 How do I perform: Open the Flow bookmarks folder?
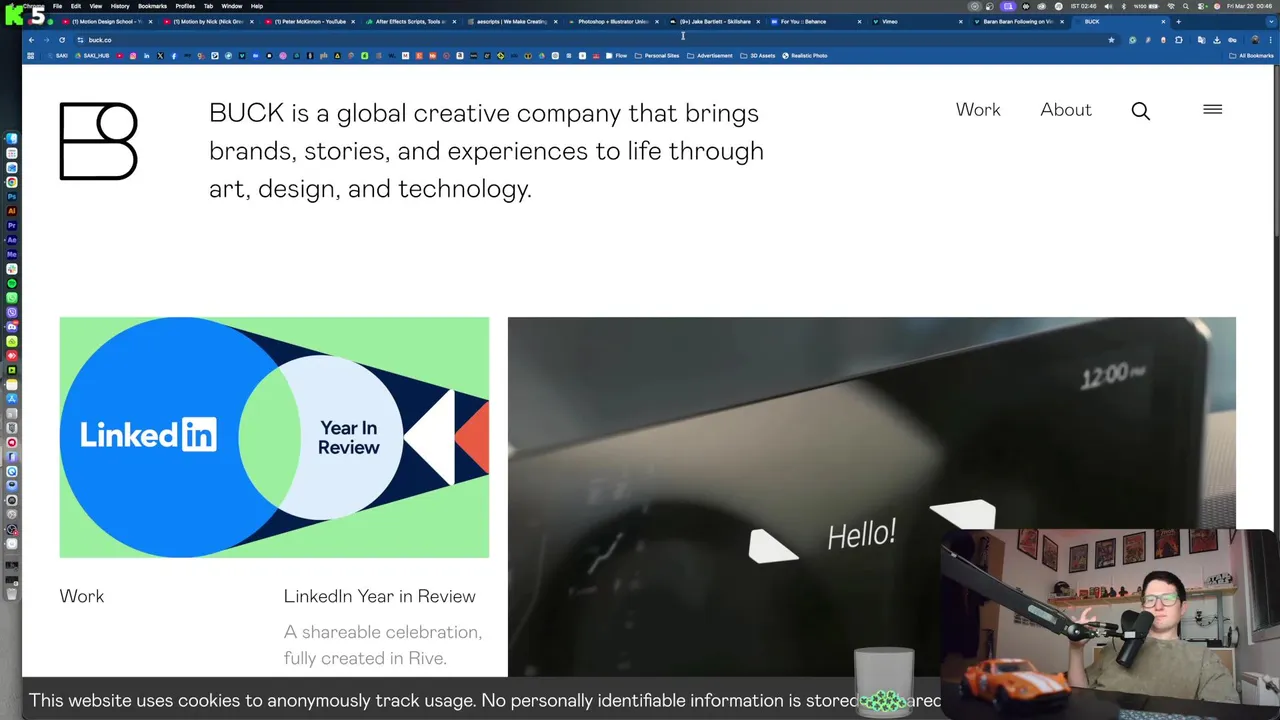click(x=617, y=56)
